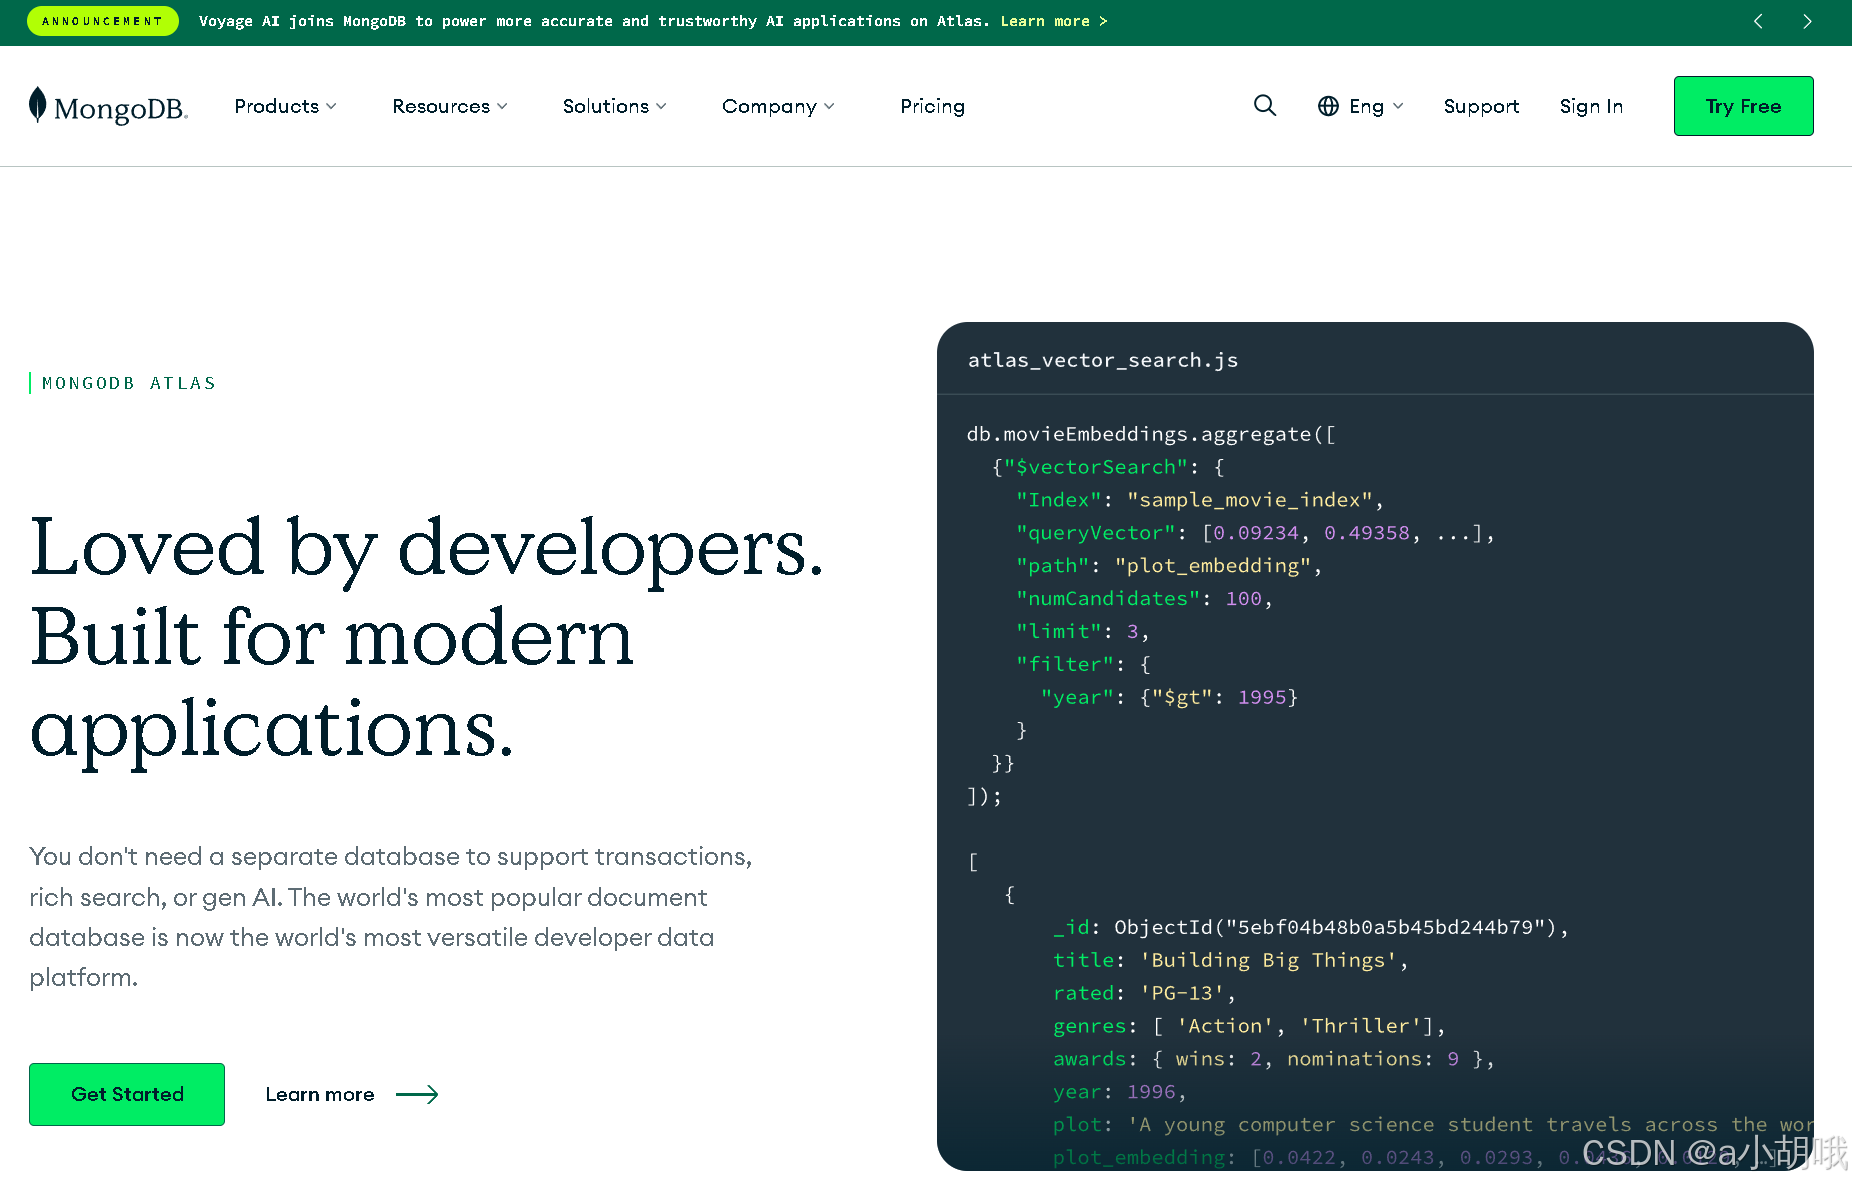Click Learn more in announcement banner

click(x=1053, y=21)
